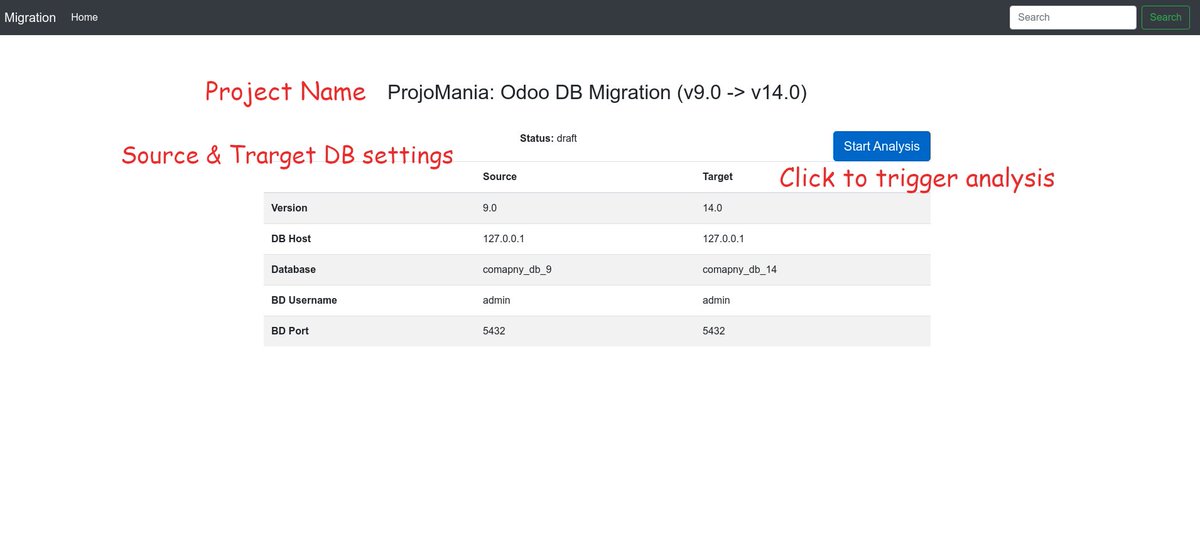The image size is (1200, 539).
Task: Select the source DB Host 127.0.0.1
Action: [x=503, y=239]
